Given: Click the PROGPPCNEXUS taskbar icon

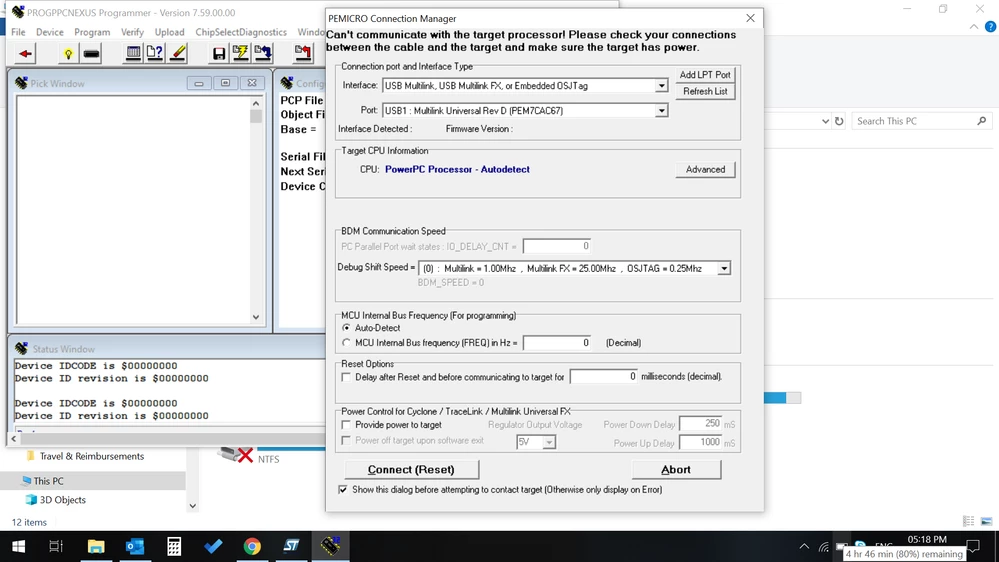Looking at the screenshot, I should coord(331,546).
